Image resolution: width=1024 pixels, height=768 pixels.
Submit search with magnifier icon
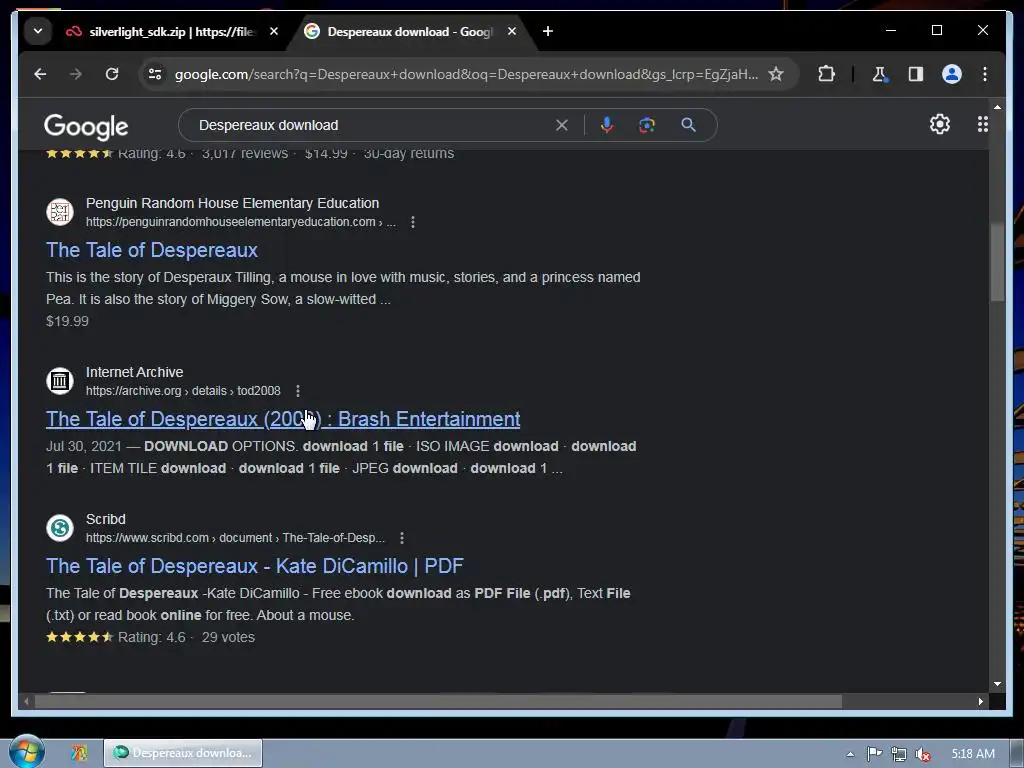click(x=688, y=125)
